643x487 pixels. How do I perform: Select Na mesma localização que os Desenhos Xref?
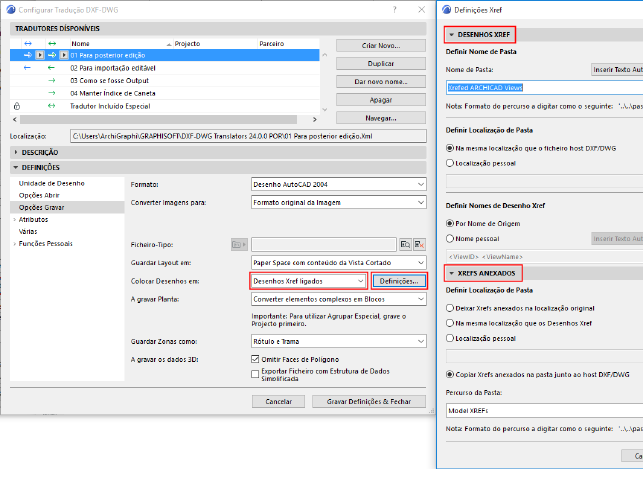click(x=450, y=323)
